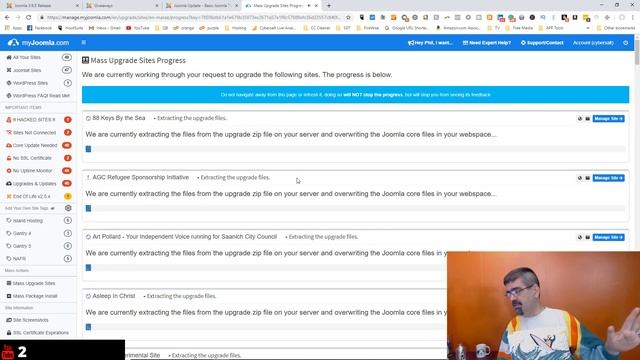Click the End Of Life Joomla icon
The height and width of the screenshot is (360, 640).
[x=9, y=196]
